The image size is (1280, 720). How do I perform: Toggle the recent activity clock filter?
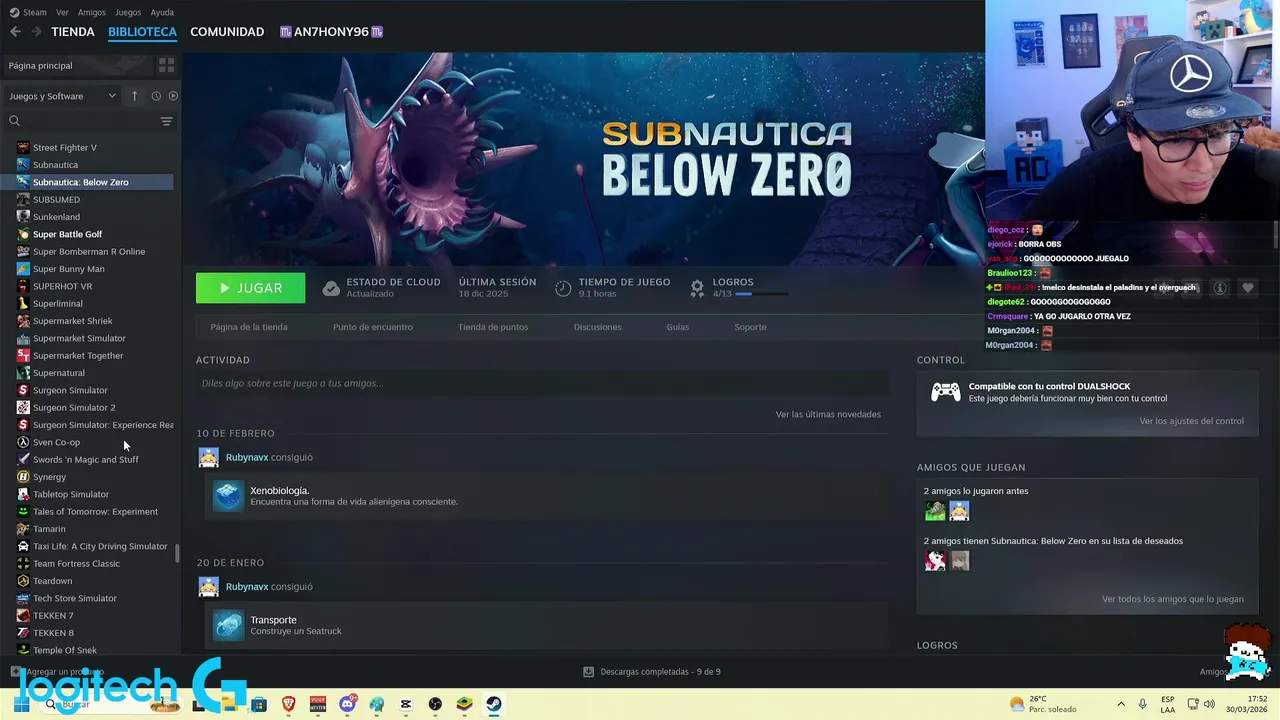tap(156, 96)
